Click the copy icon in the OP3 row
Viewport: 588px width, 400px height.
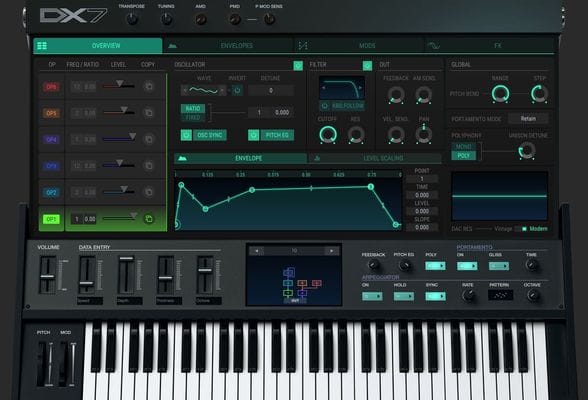click(149, 165)
